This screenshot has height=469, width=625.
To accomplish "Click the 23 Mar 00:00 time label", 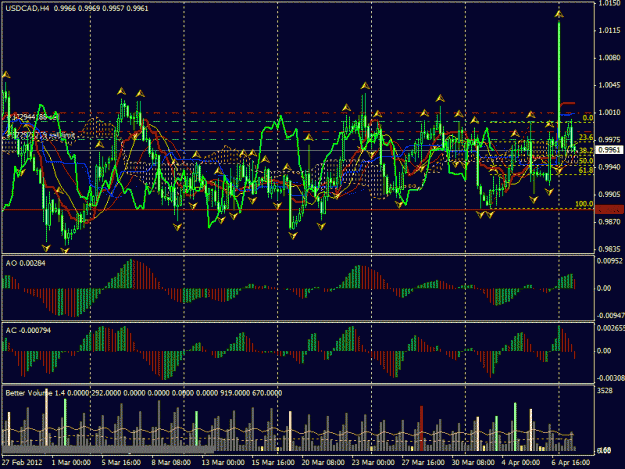I will (373, 463).
